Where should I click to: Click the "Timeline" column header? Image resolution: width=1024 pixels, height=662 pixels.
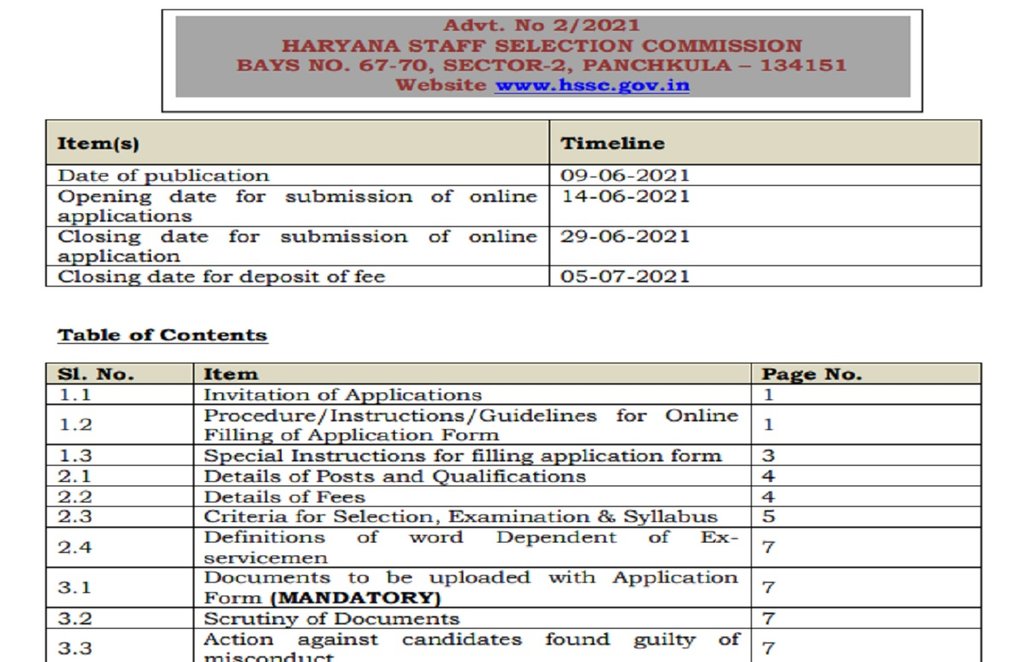(612, 143)
